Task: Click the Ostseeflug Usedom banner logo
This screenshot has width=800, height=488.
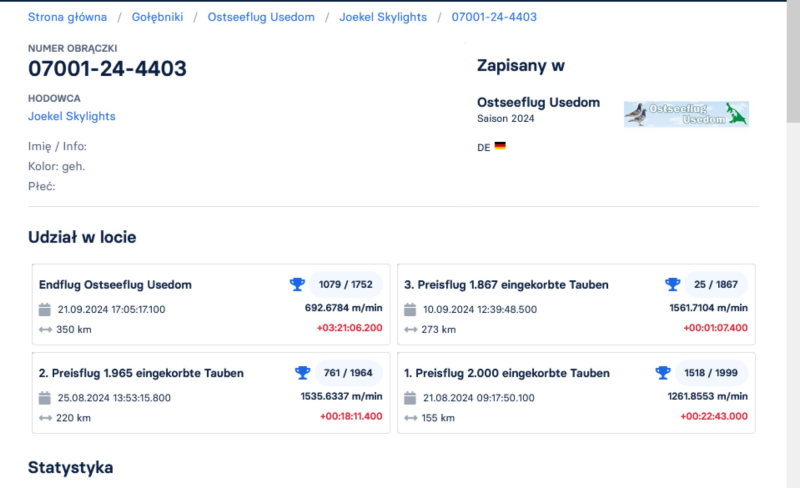Action: point(686,114)
